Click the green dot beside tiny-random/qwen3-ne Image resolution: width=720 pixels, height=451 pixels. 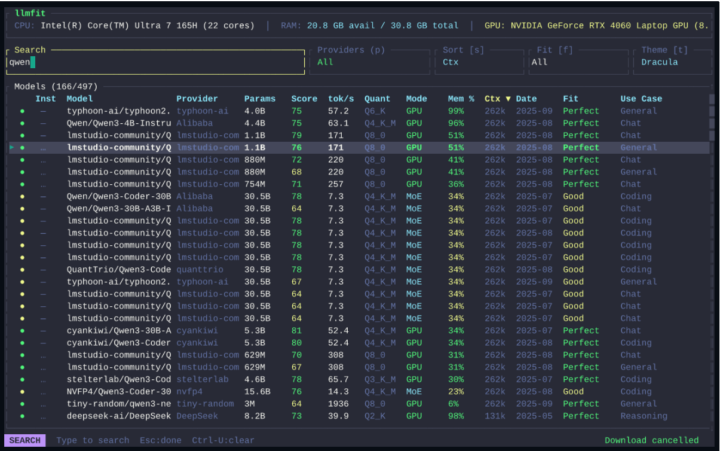[x=22, y=403]
